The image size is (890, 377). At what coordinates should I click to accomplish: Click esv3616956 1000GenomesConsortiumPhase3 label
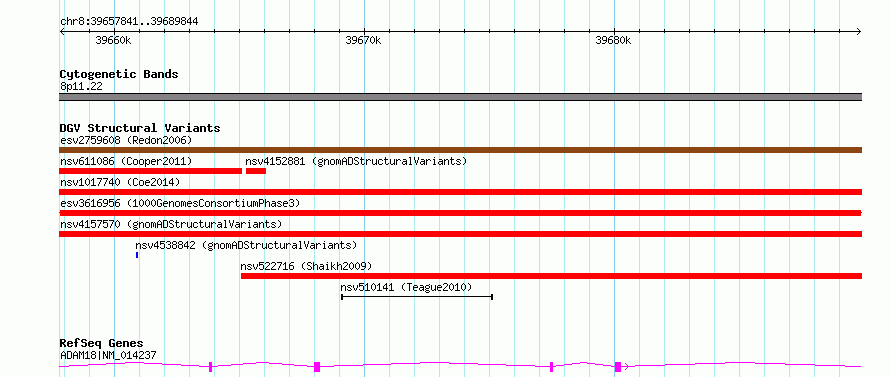180,203
